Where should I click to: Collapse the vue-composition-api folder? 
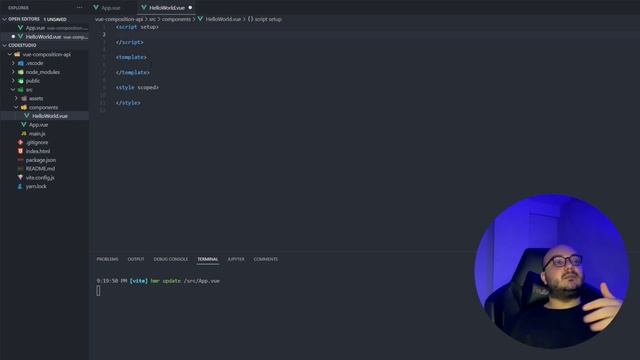pyautogui.click(x=10, y=54)
